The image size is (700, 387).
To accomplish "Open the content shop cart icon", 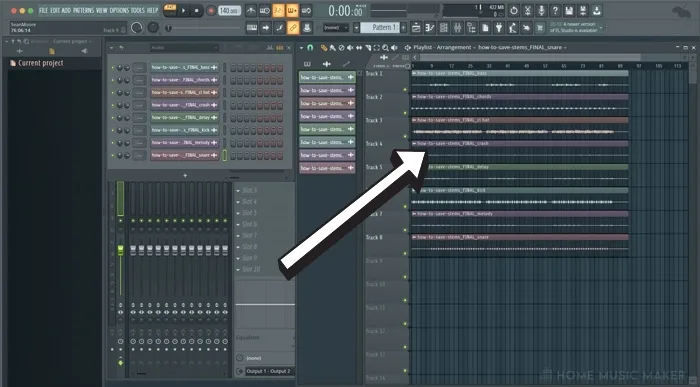I will click(540, 28).
